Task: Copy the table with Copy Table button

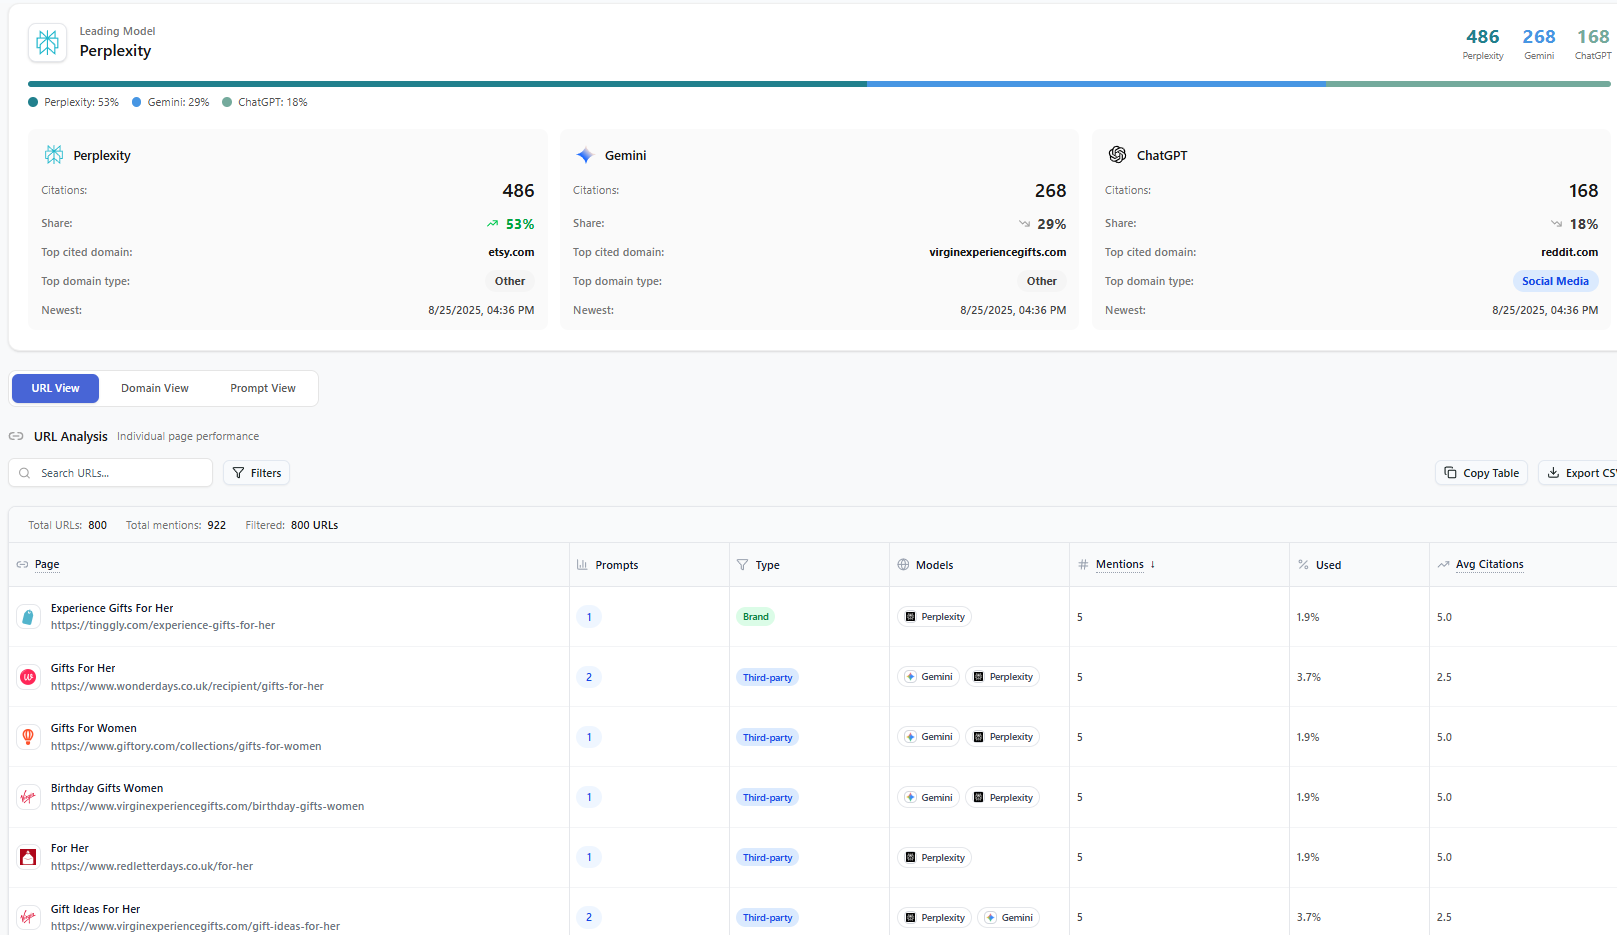Action: click(1481, 473)
